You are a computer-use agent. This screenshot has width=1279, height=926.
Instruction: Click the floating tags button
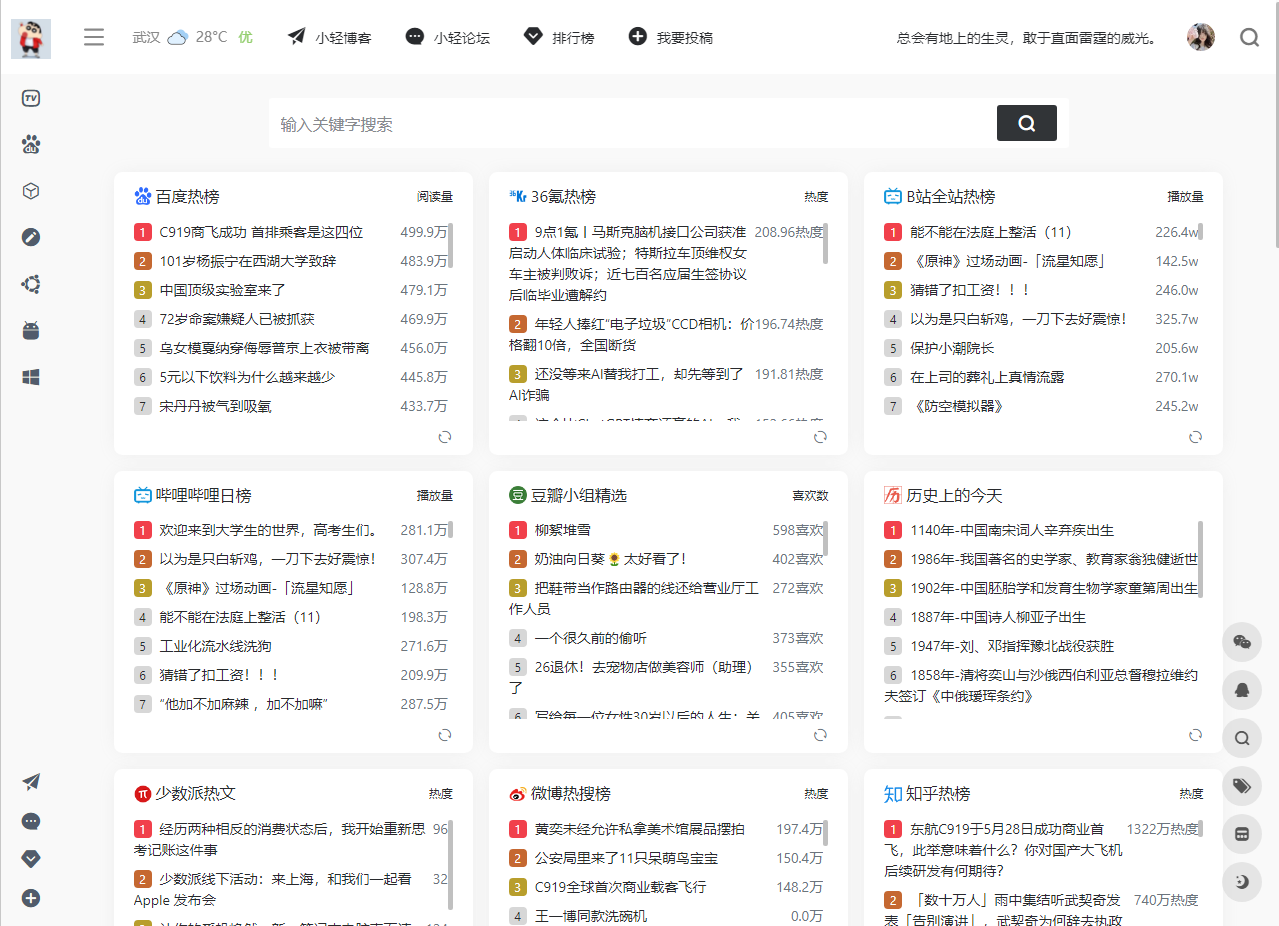pos(1242,786)
